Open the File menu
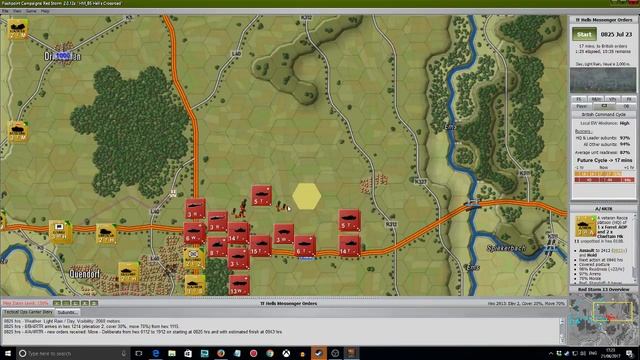 click(x=5, y=11)
